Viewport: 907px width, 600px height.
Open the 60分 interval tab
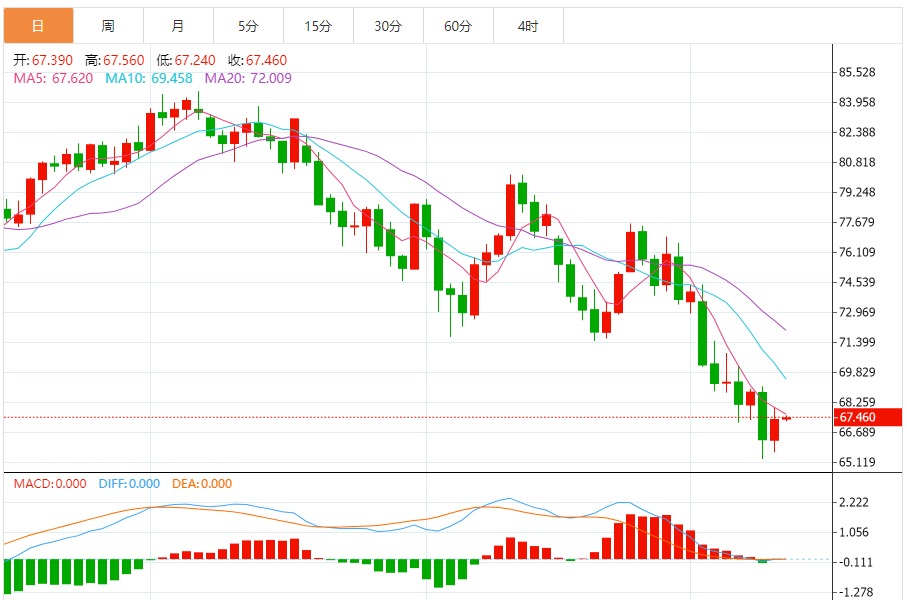[x=458, y=25]
